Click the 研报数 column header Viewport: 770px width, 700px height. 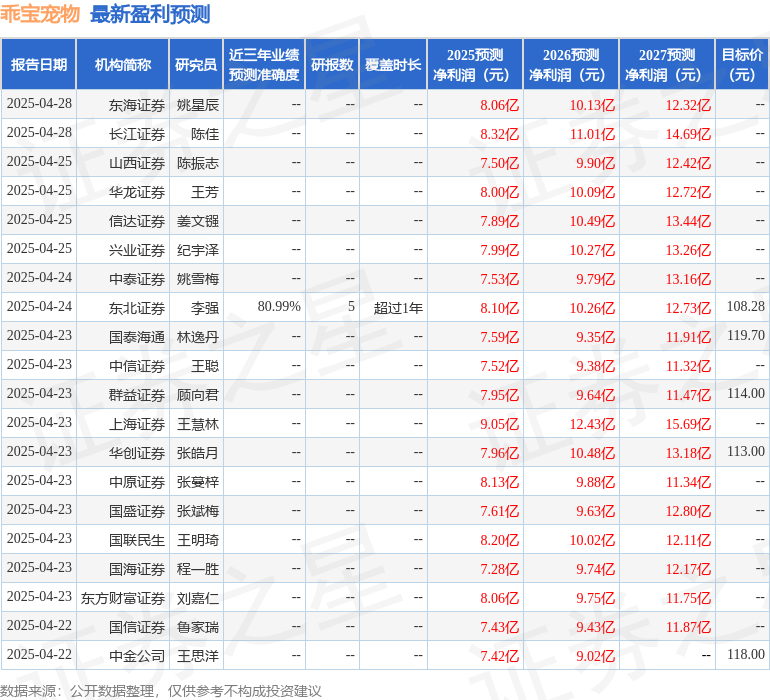pyautogui.click(x=332, y=64)
